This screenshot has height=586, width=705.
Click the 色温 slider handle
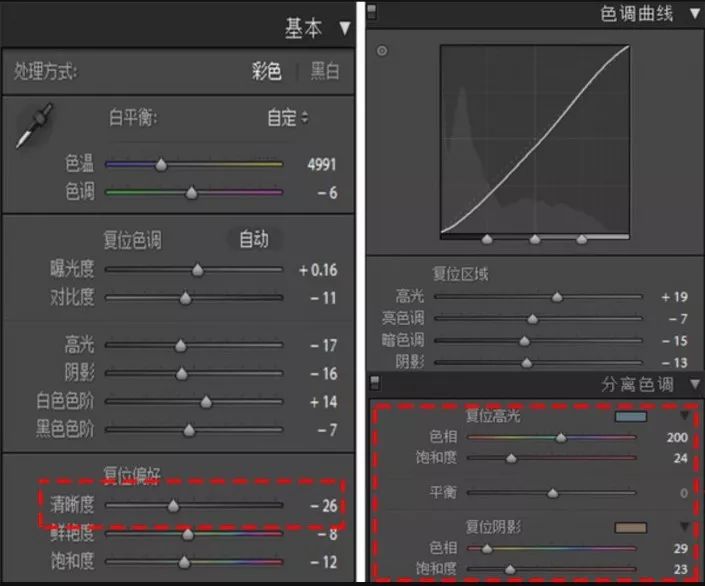[x=161, y=165]
